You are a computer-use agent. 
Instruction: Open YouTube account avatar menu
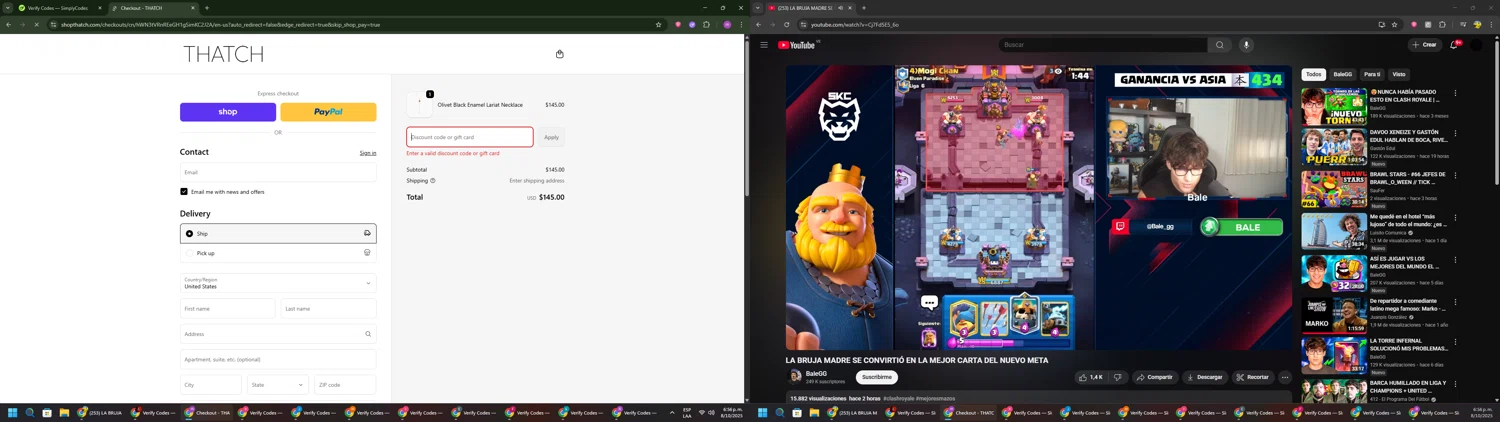(x=1477, y=45)
